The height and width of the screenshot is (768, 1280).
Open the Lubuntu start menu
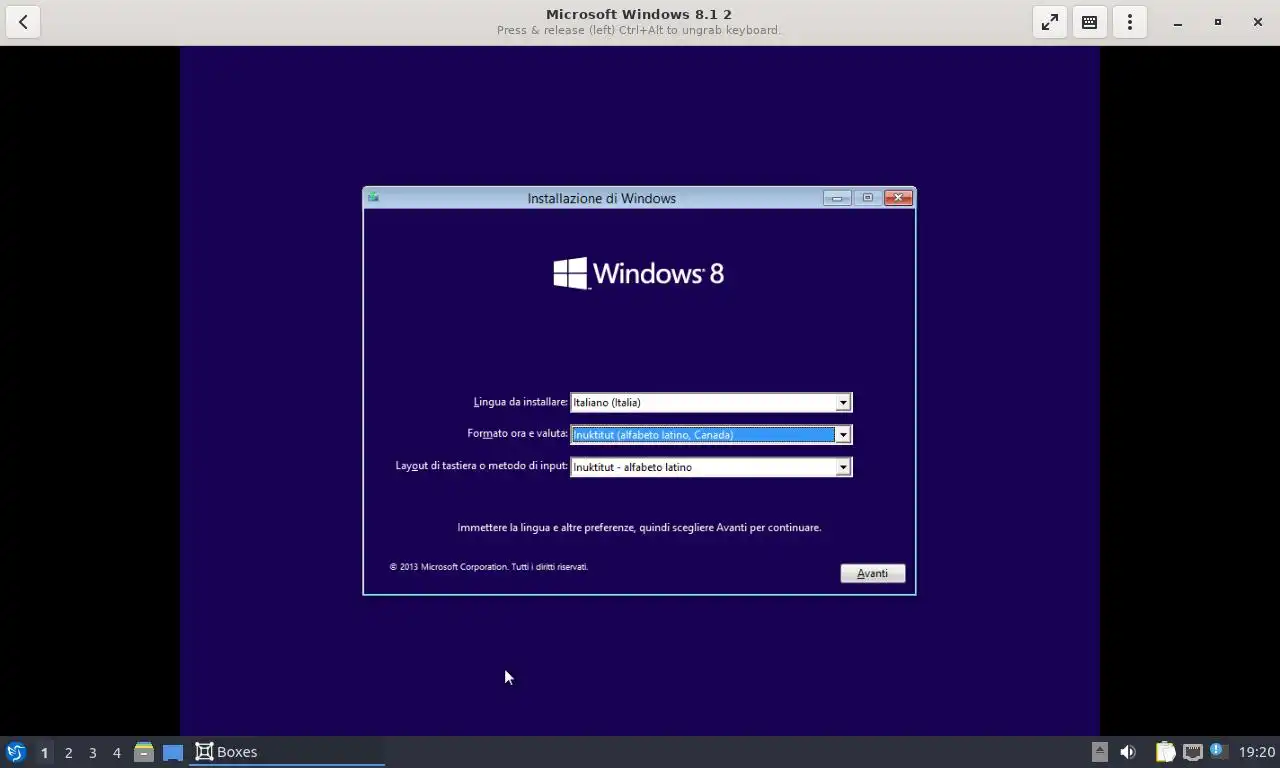pos(16,752)
